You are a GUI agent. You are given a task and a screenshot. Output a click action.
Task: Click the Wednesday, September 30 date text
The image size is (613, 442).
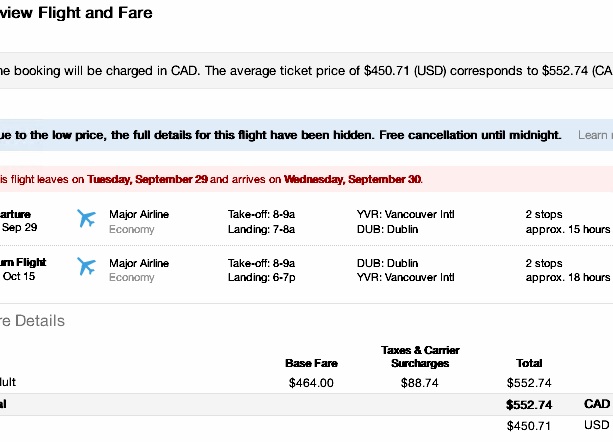click(x=353, y=179)
